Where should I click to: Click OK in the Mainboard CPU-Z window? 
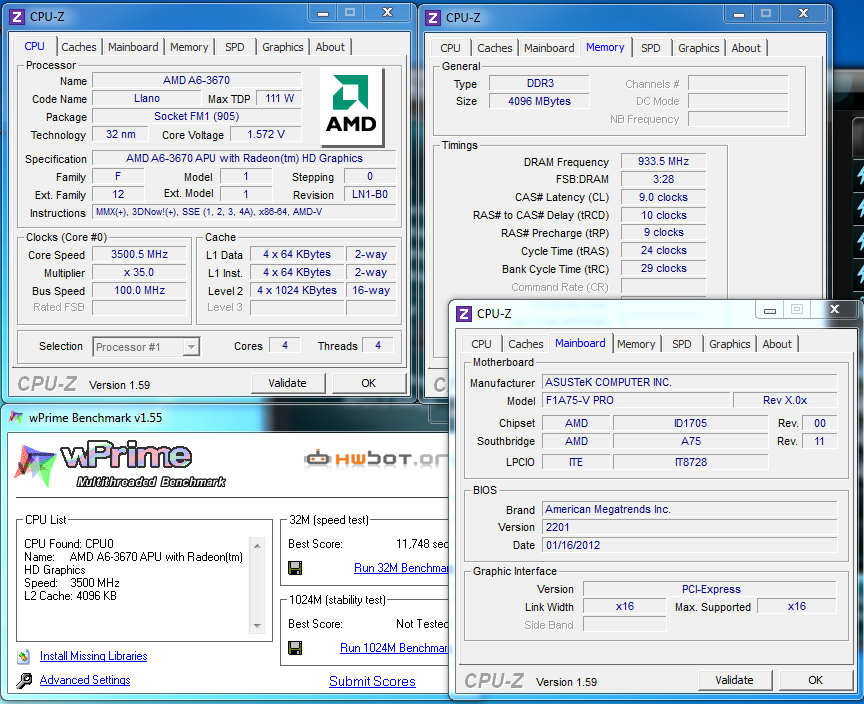(816, 680)
